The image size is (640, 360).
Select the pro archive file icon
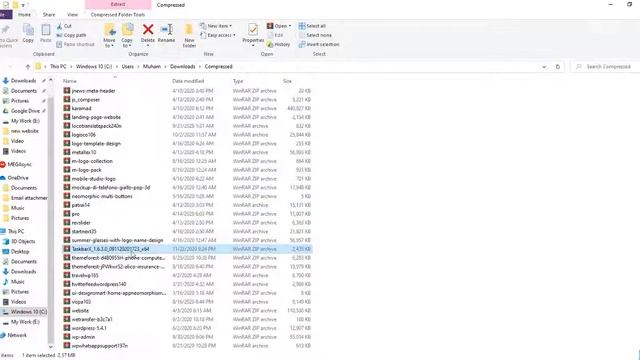[67, 214]
